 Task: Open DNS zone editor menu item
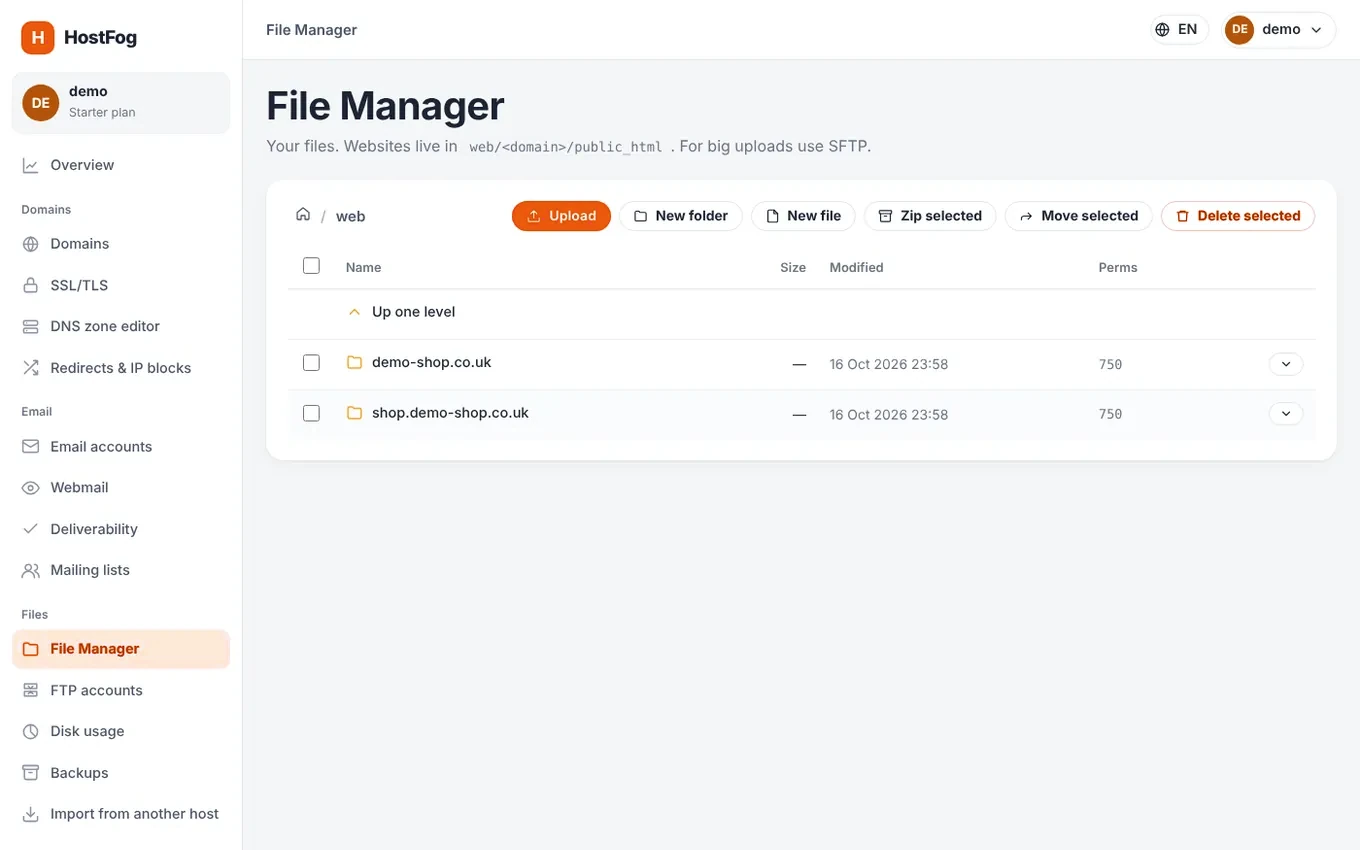121,326
